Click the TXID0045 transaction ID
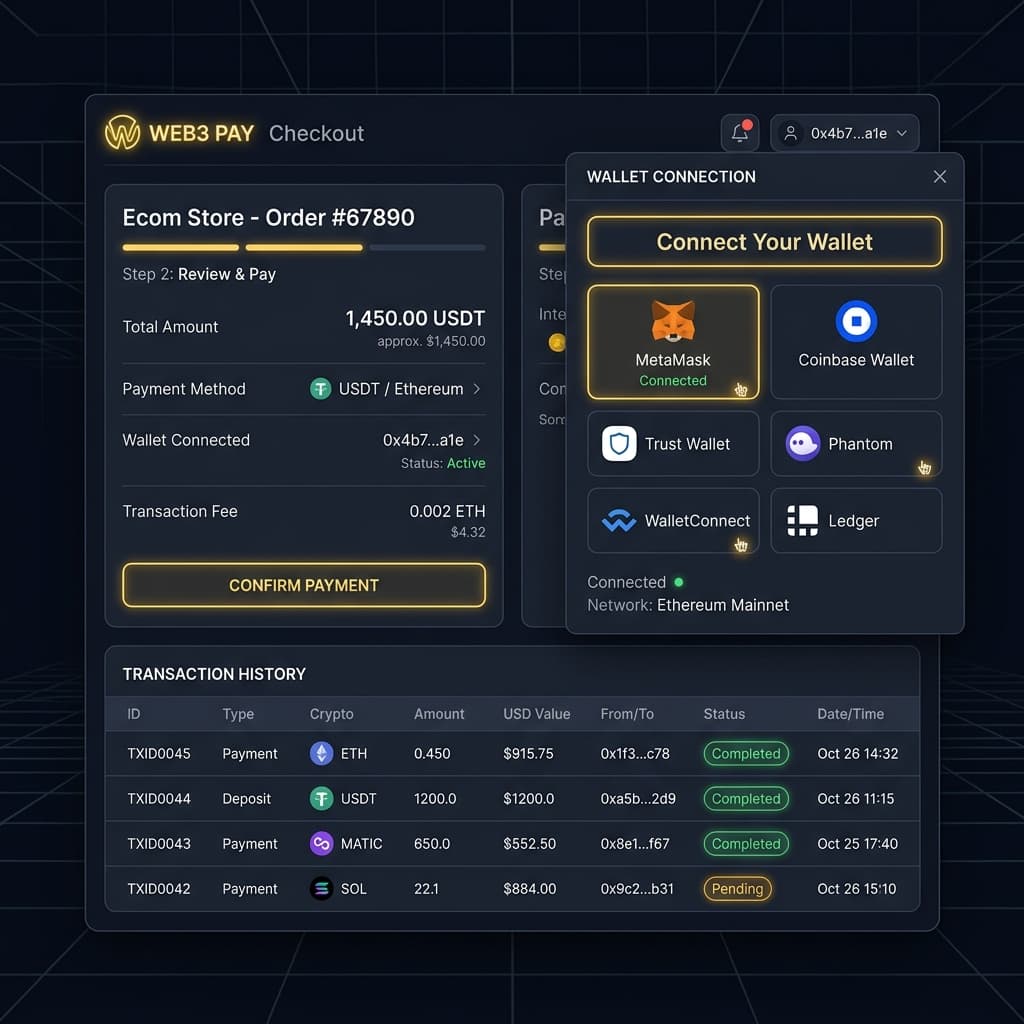This screenshot has height=1024, width=1024. click(x=159, y=753)
